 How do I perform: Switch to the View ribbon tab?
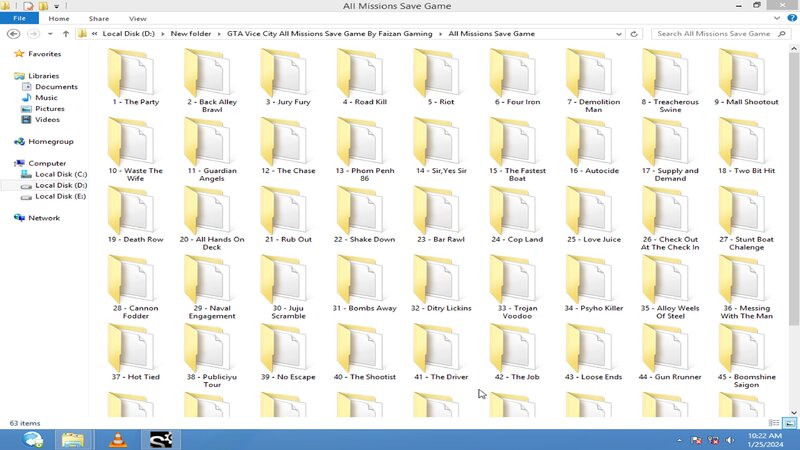tap(137, 18)
